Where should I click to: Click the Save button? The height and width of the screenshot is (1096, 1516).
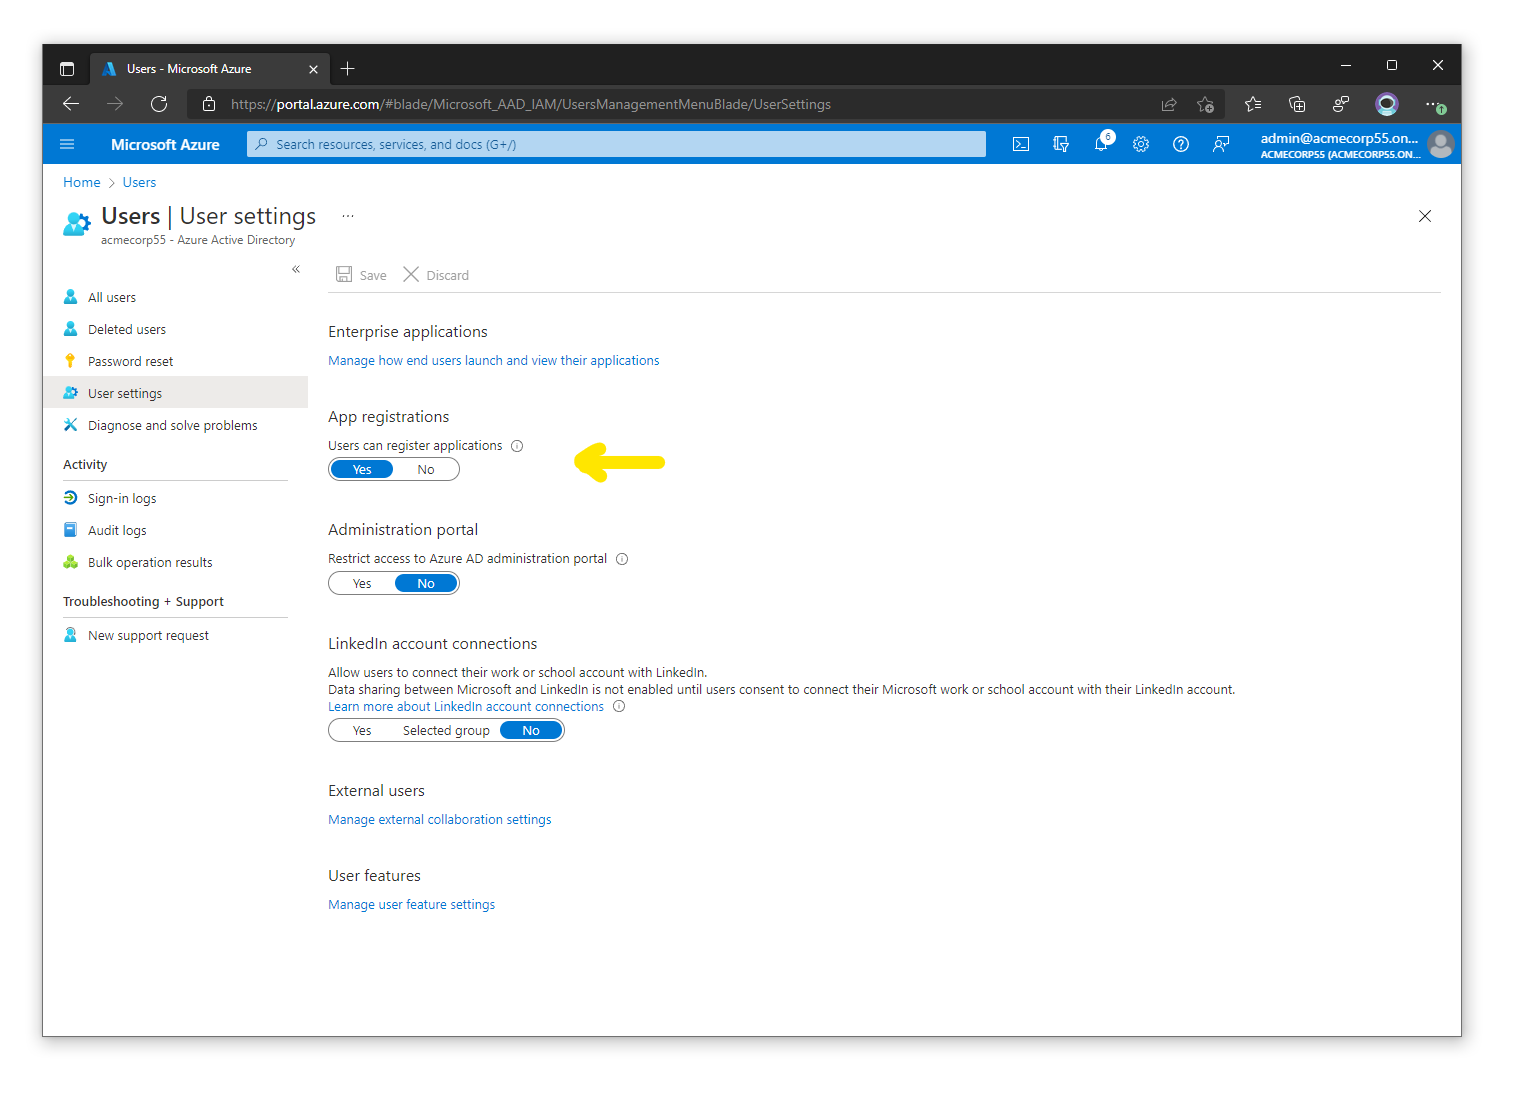(x=361, y=275)
